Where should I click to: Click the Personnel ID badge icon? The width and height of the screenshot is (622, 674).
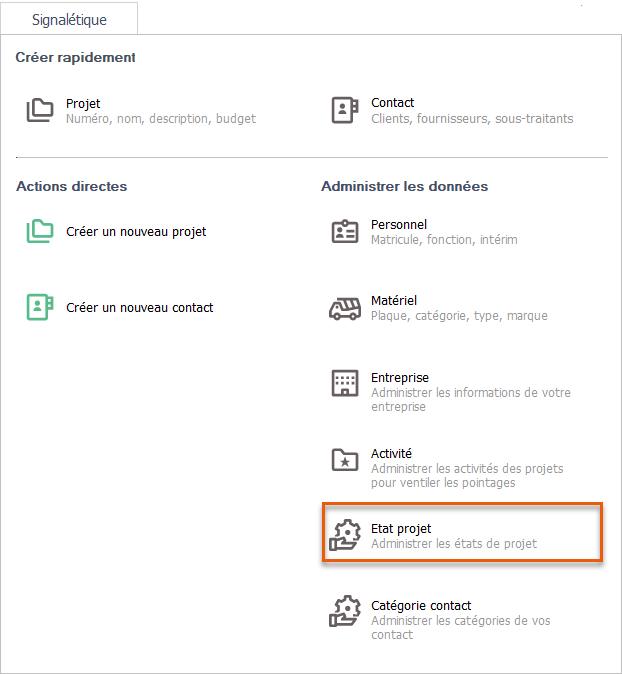tap(345, 232)
